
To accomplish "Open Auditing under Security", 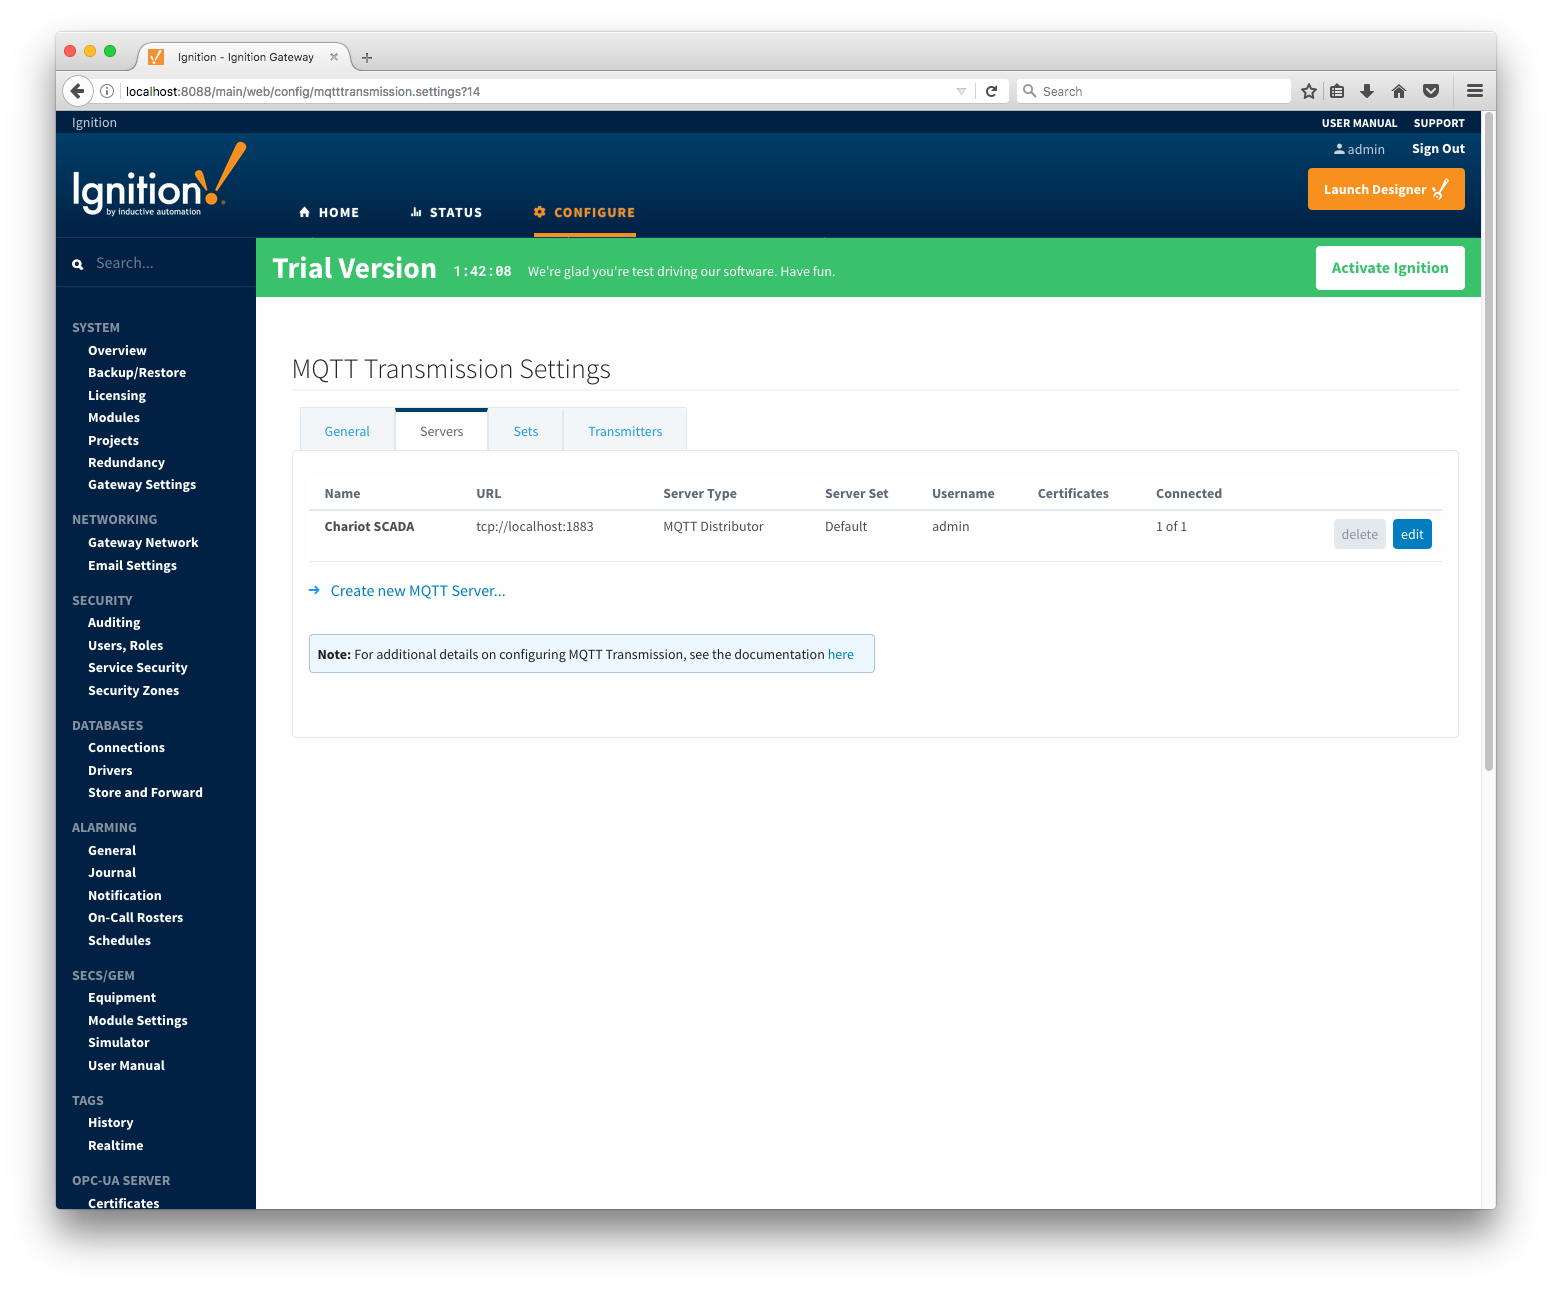I will pos(114,623).
